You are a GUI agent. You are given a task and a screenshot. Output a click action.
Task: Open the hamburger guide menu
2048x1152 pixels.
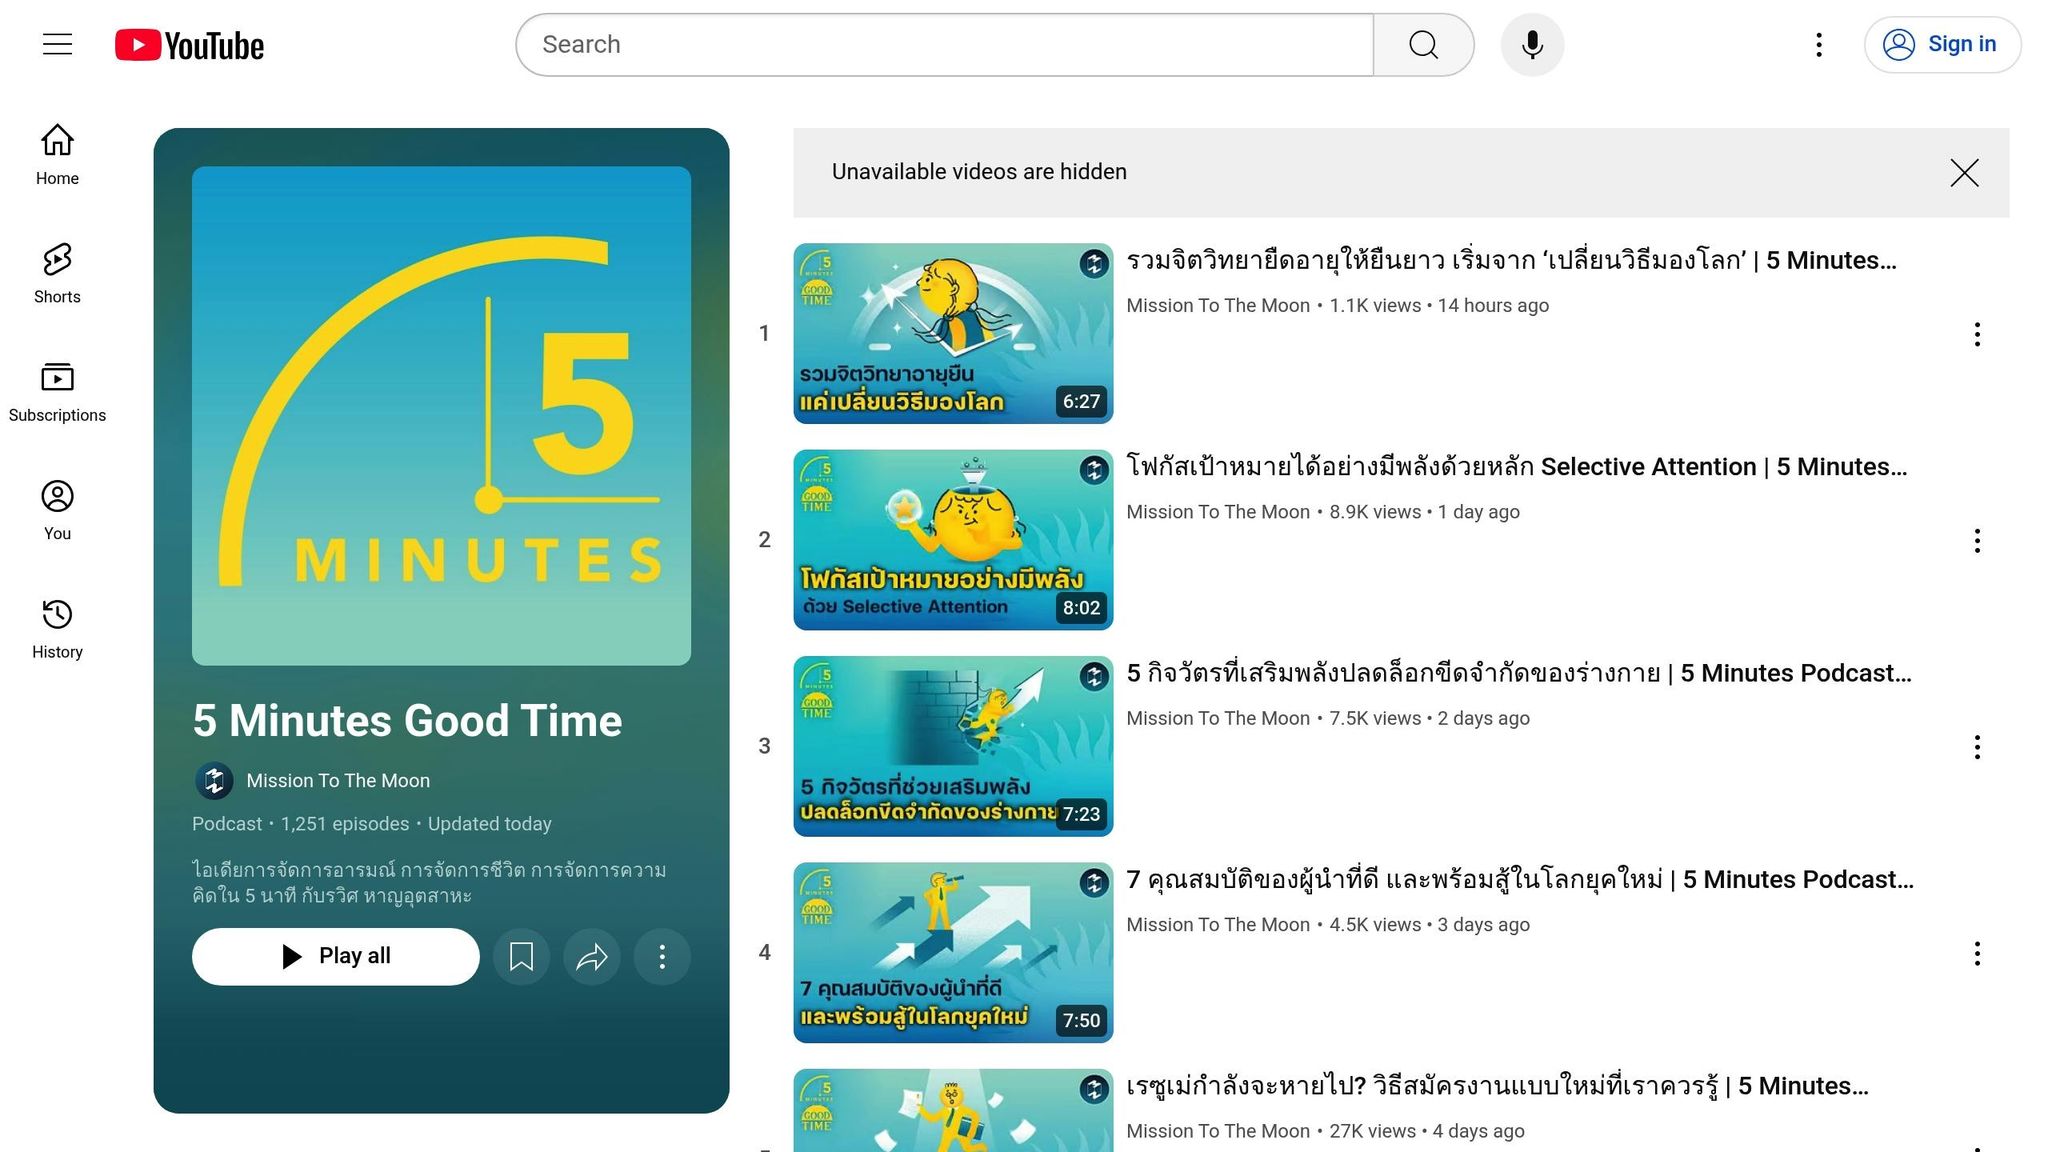point(57,44)
